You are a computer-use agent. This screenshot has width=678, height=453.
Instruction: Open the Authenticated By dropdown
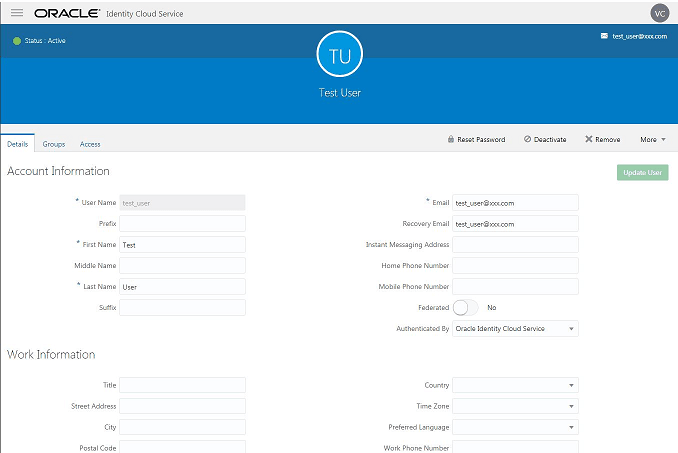[515, 329]
